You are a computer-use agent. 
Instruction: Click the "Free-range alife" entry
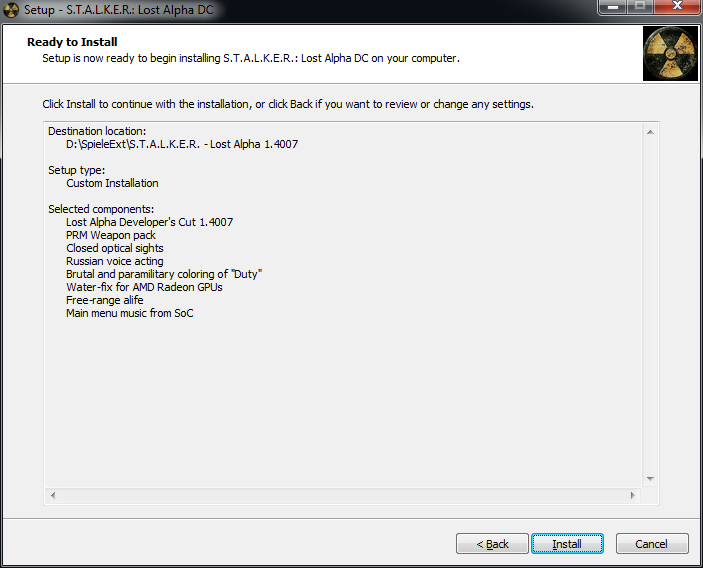(104, 300)
